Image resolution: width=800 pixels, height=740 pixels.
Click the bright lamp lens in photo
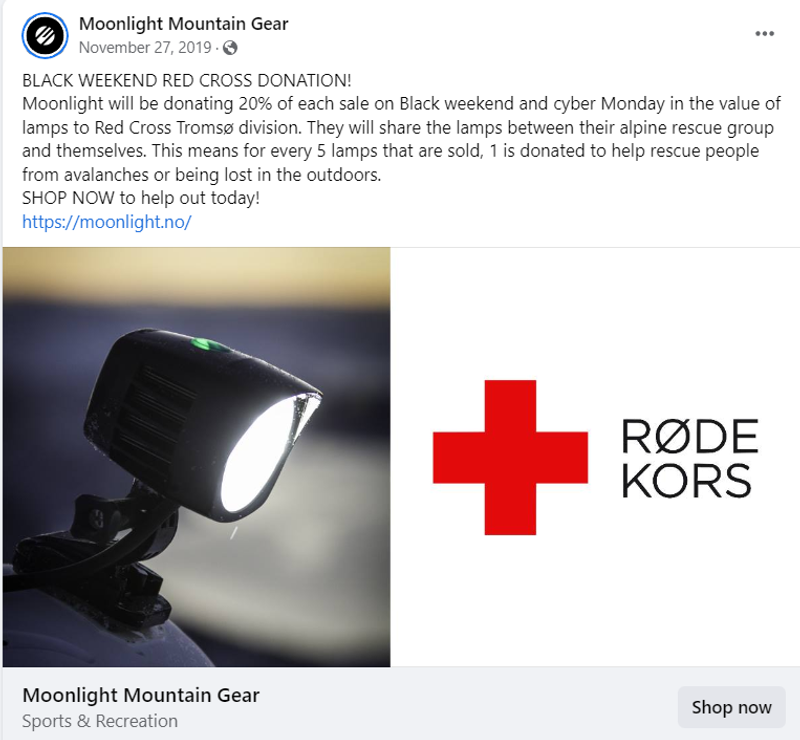(x=265, y=453)
